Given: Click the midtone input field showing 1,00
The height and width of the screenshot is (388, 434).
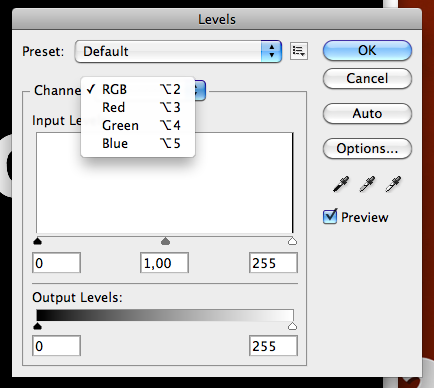Looking at the screenshot, I should pyautogui.click(x=164, y=263).
